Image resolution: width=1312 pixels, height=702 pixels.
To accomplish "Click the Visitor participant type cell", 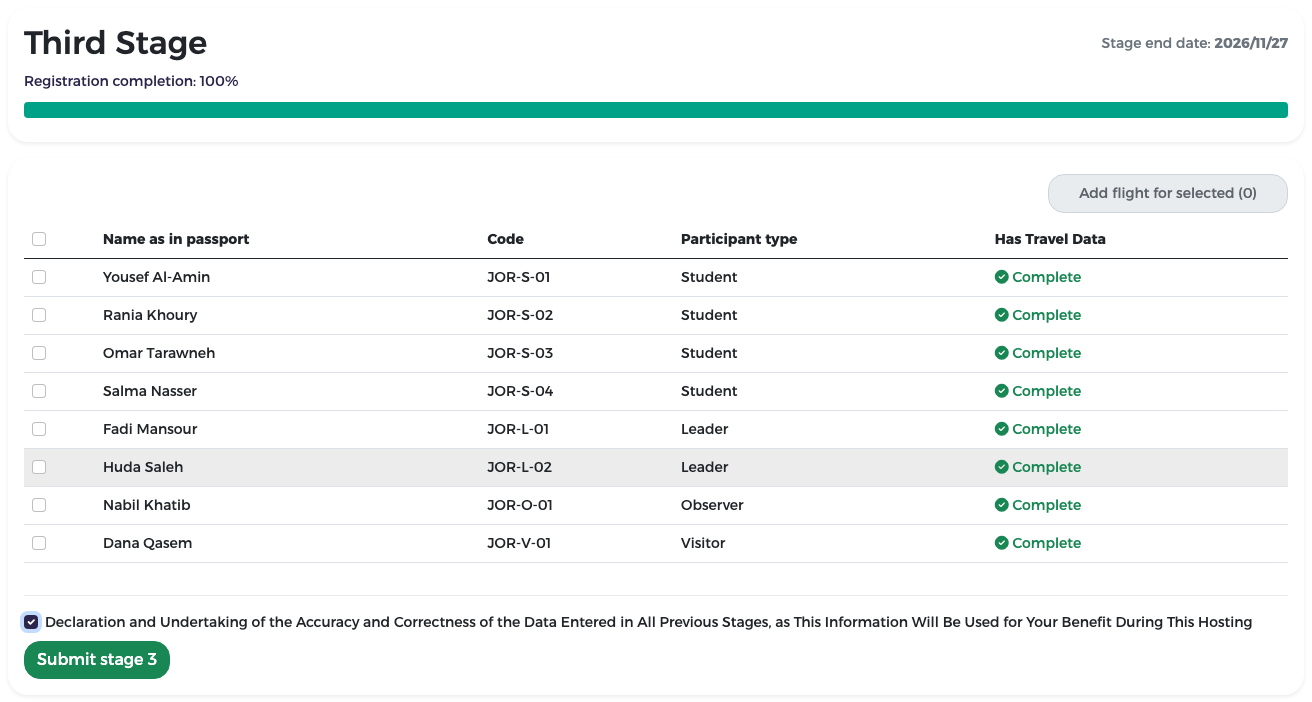I will click(703, 543).
